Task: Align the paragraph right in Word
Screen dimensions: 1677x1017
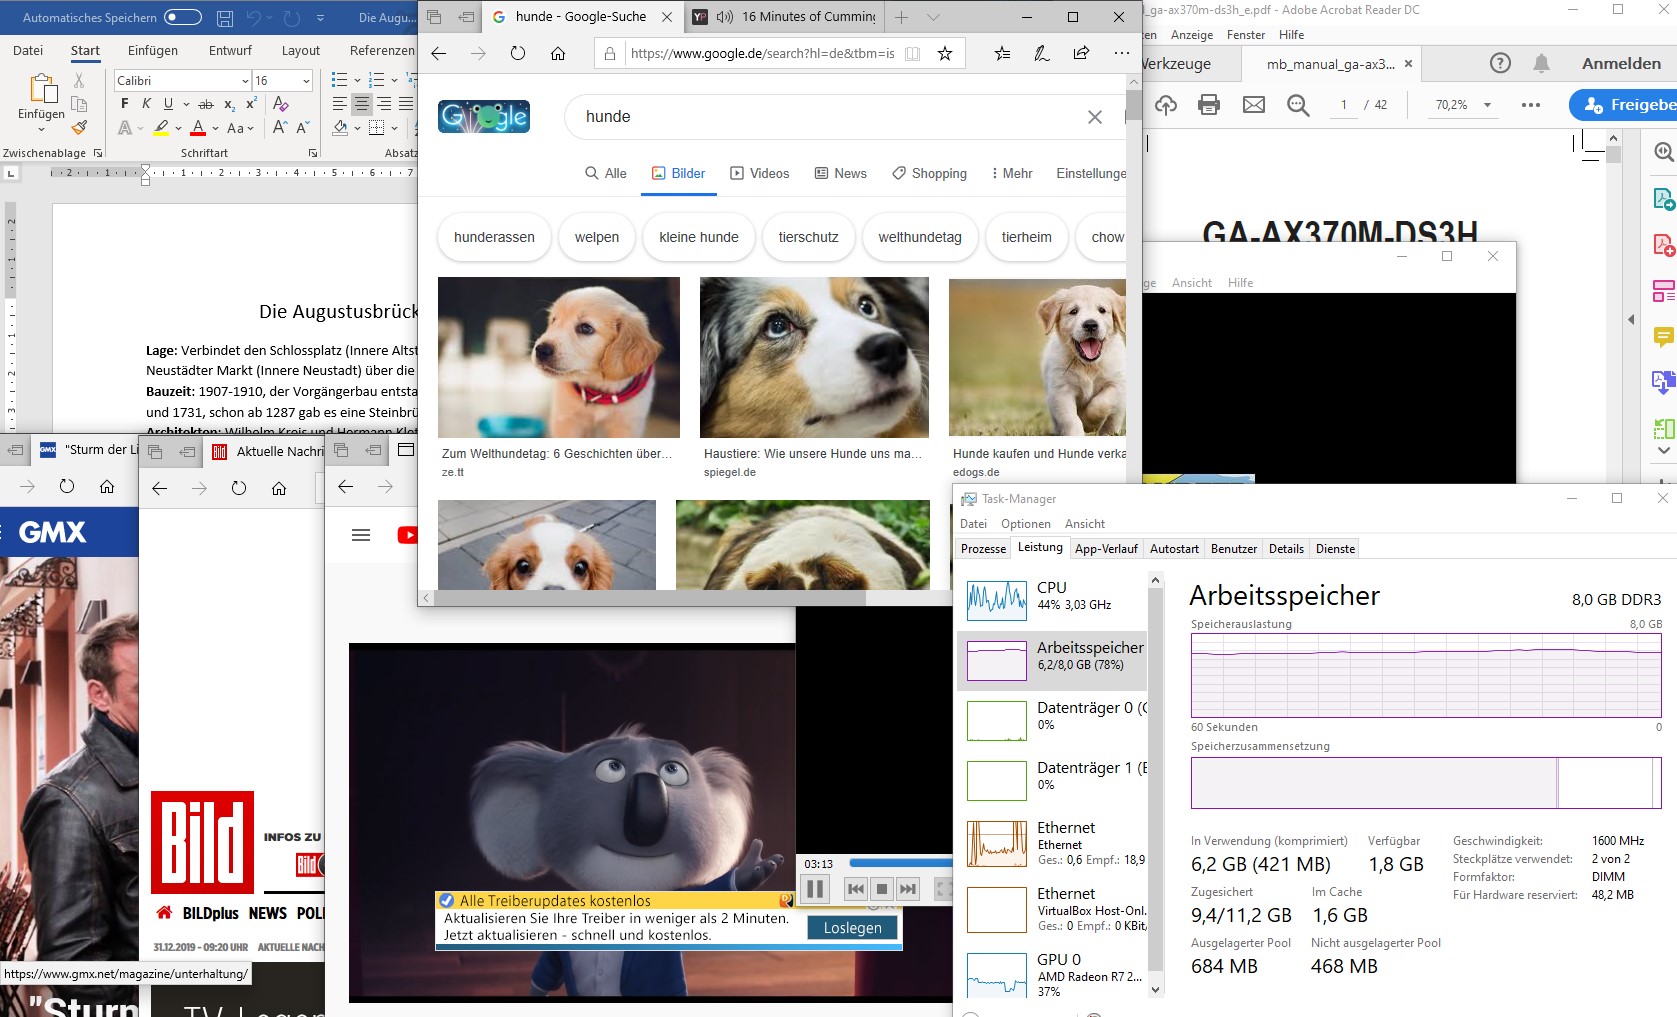Action: pos(384,104)
